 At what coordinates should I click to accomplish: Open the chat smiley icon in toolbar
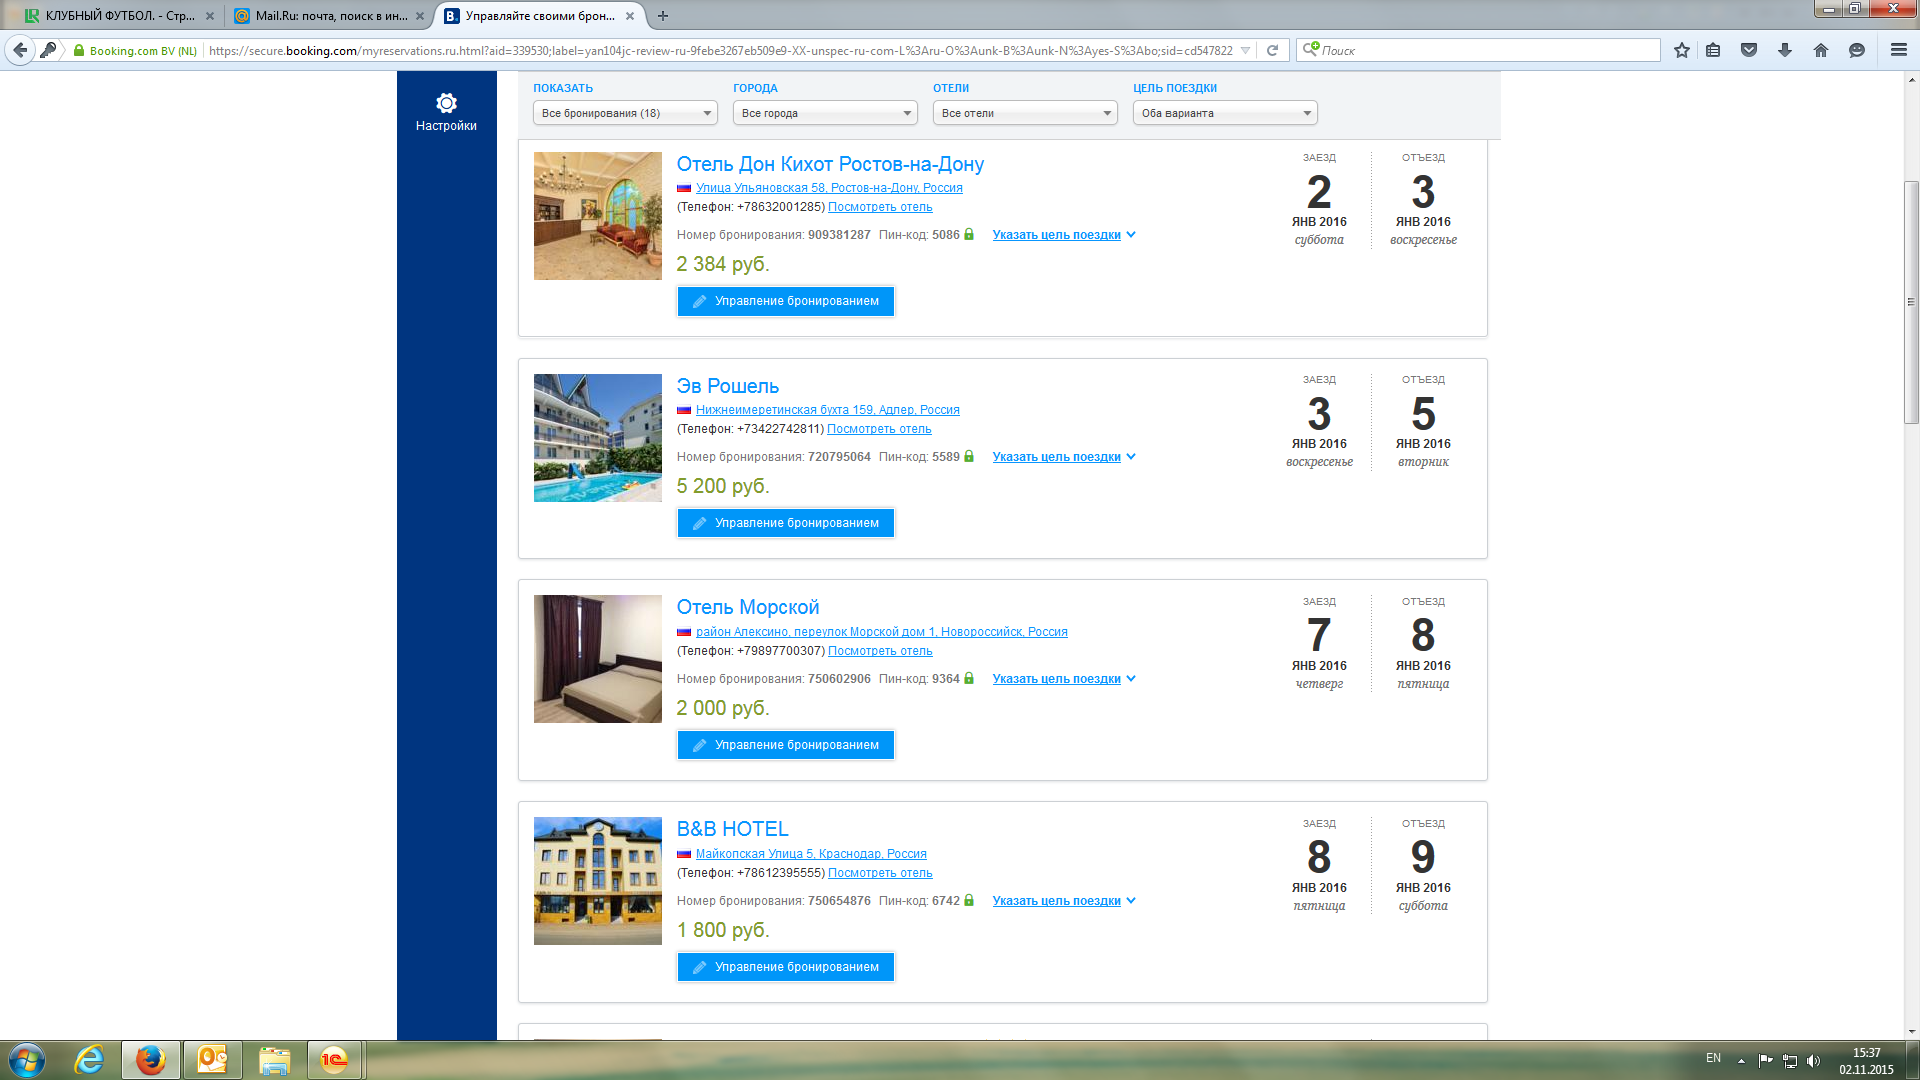1857,50
